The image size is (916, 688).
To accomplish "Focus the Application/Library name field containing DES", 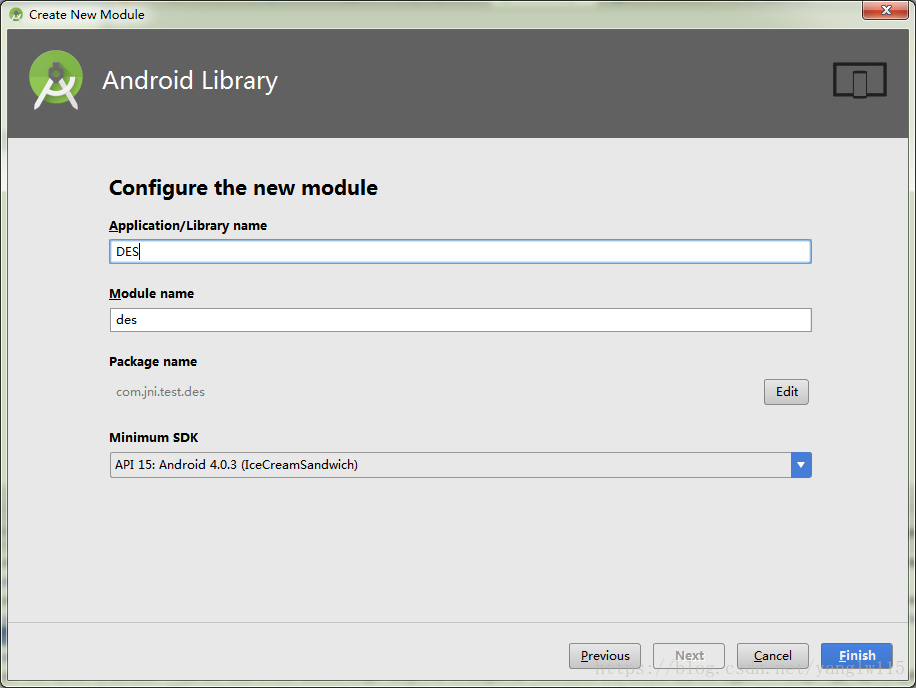I will 460,252.
